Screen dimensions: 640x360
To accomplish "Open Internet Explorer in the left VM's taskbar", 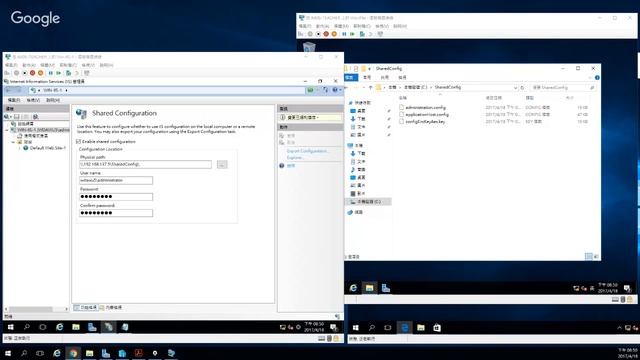I will 60,327.
